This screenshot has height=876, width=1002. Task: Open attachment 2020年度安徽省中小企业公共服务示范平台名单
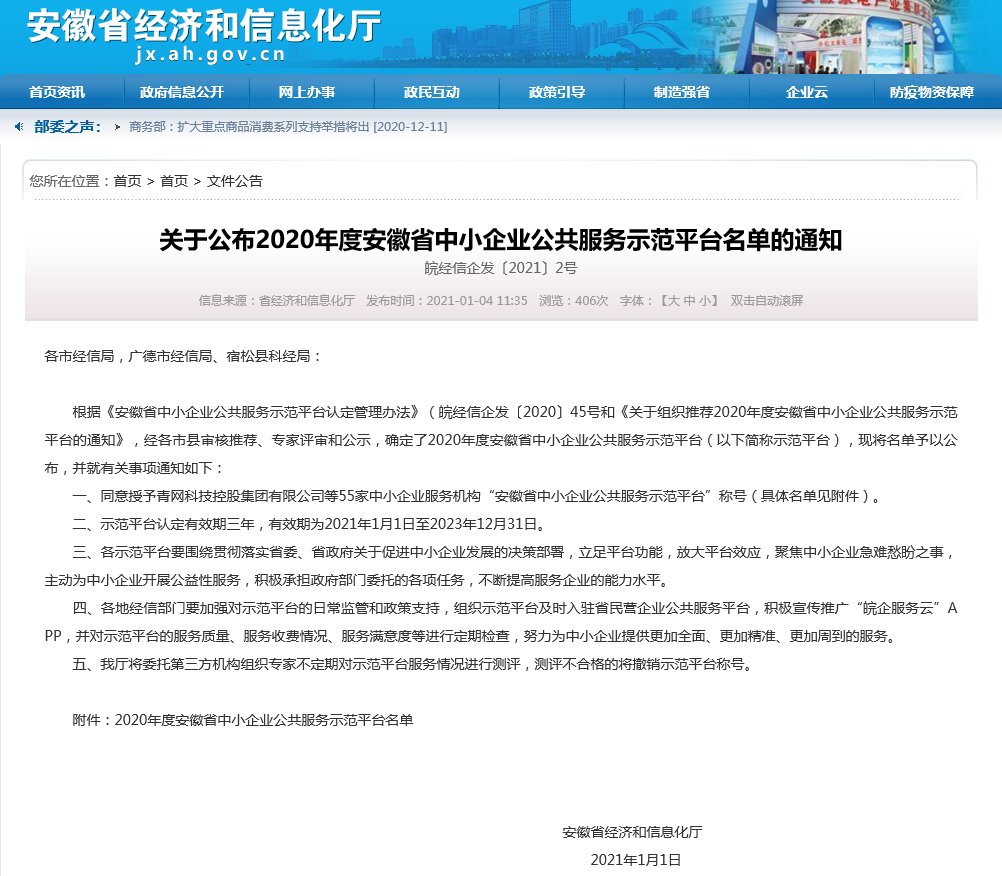[264, 720]
